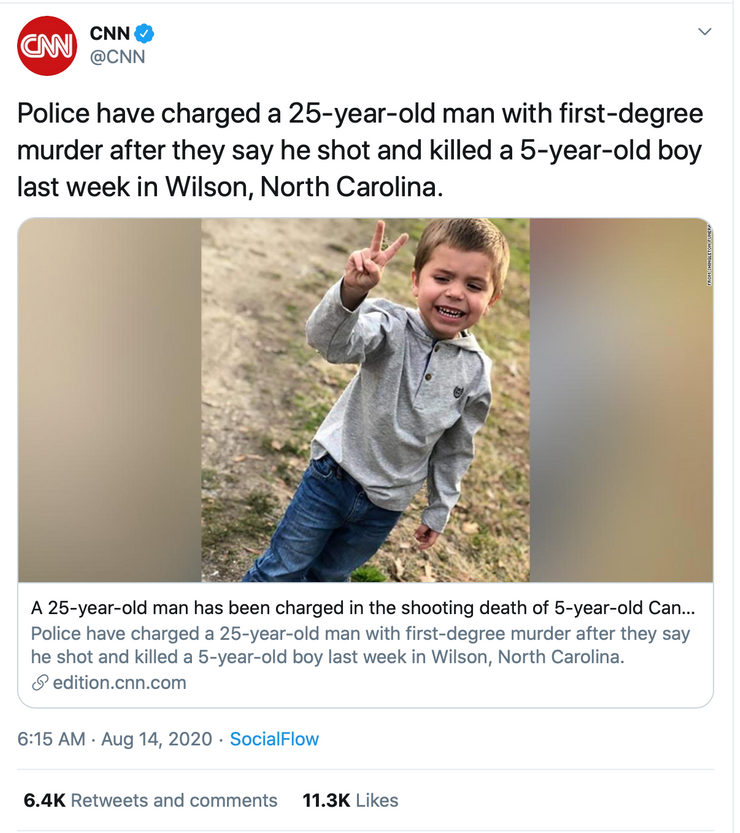Click the blue verified badge next to CNN
Screen dimensions: 740x833
coord(144,35)
